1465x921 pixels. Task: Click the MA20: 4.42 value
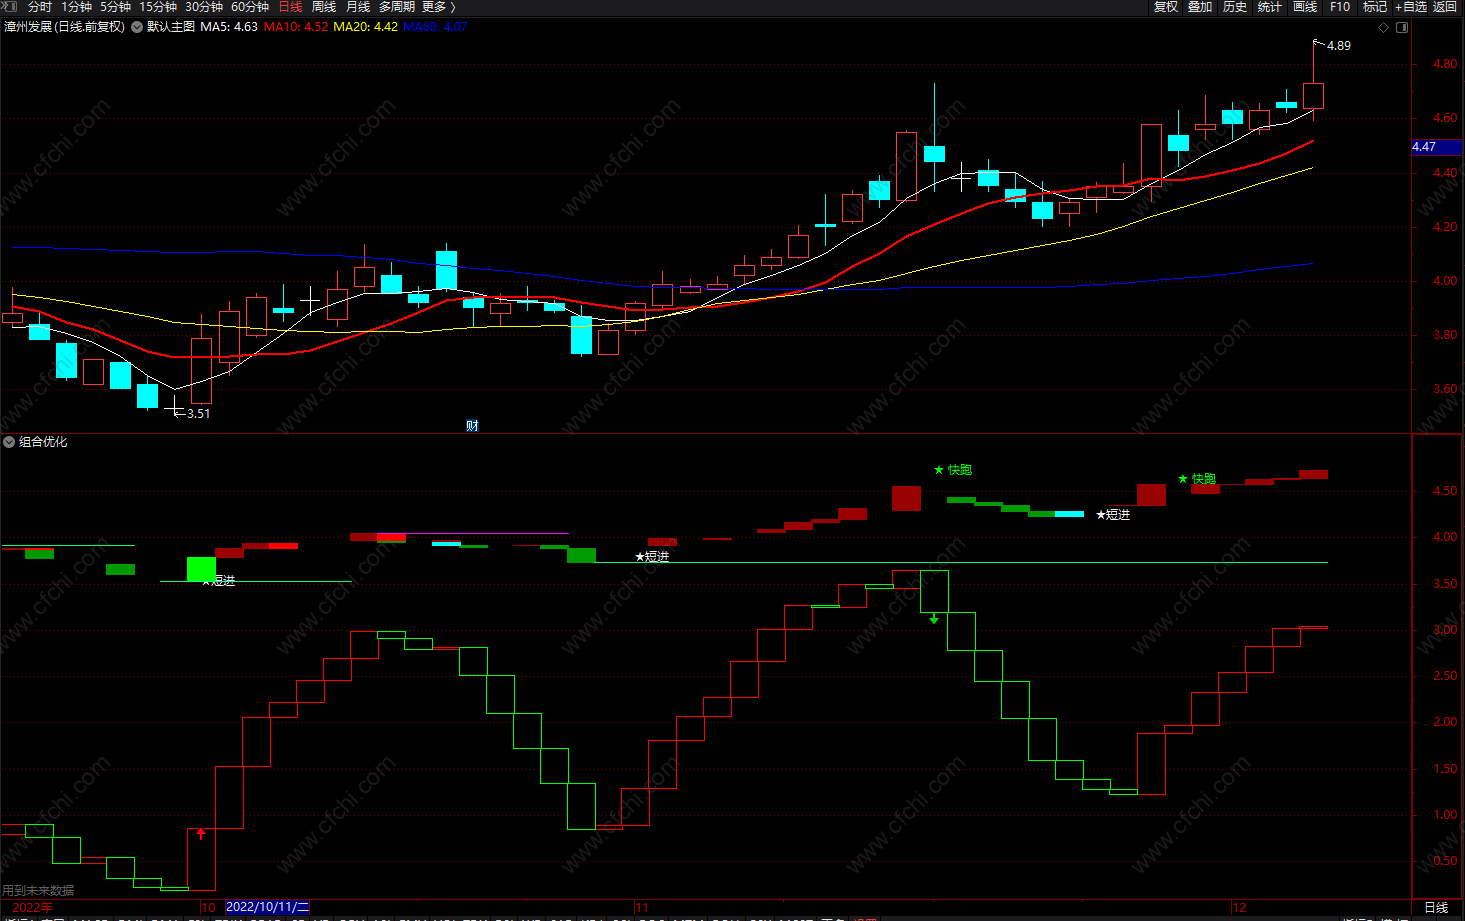(x=366, y=27)
